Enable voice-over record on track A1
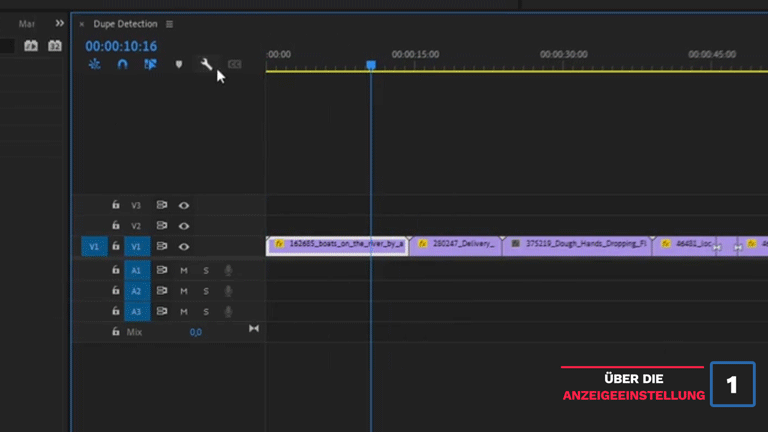Viewport: 768px width, 432px height. tap(228, 270)
